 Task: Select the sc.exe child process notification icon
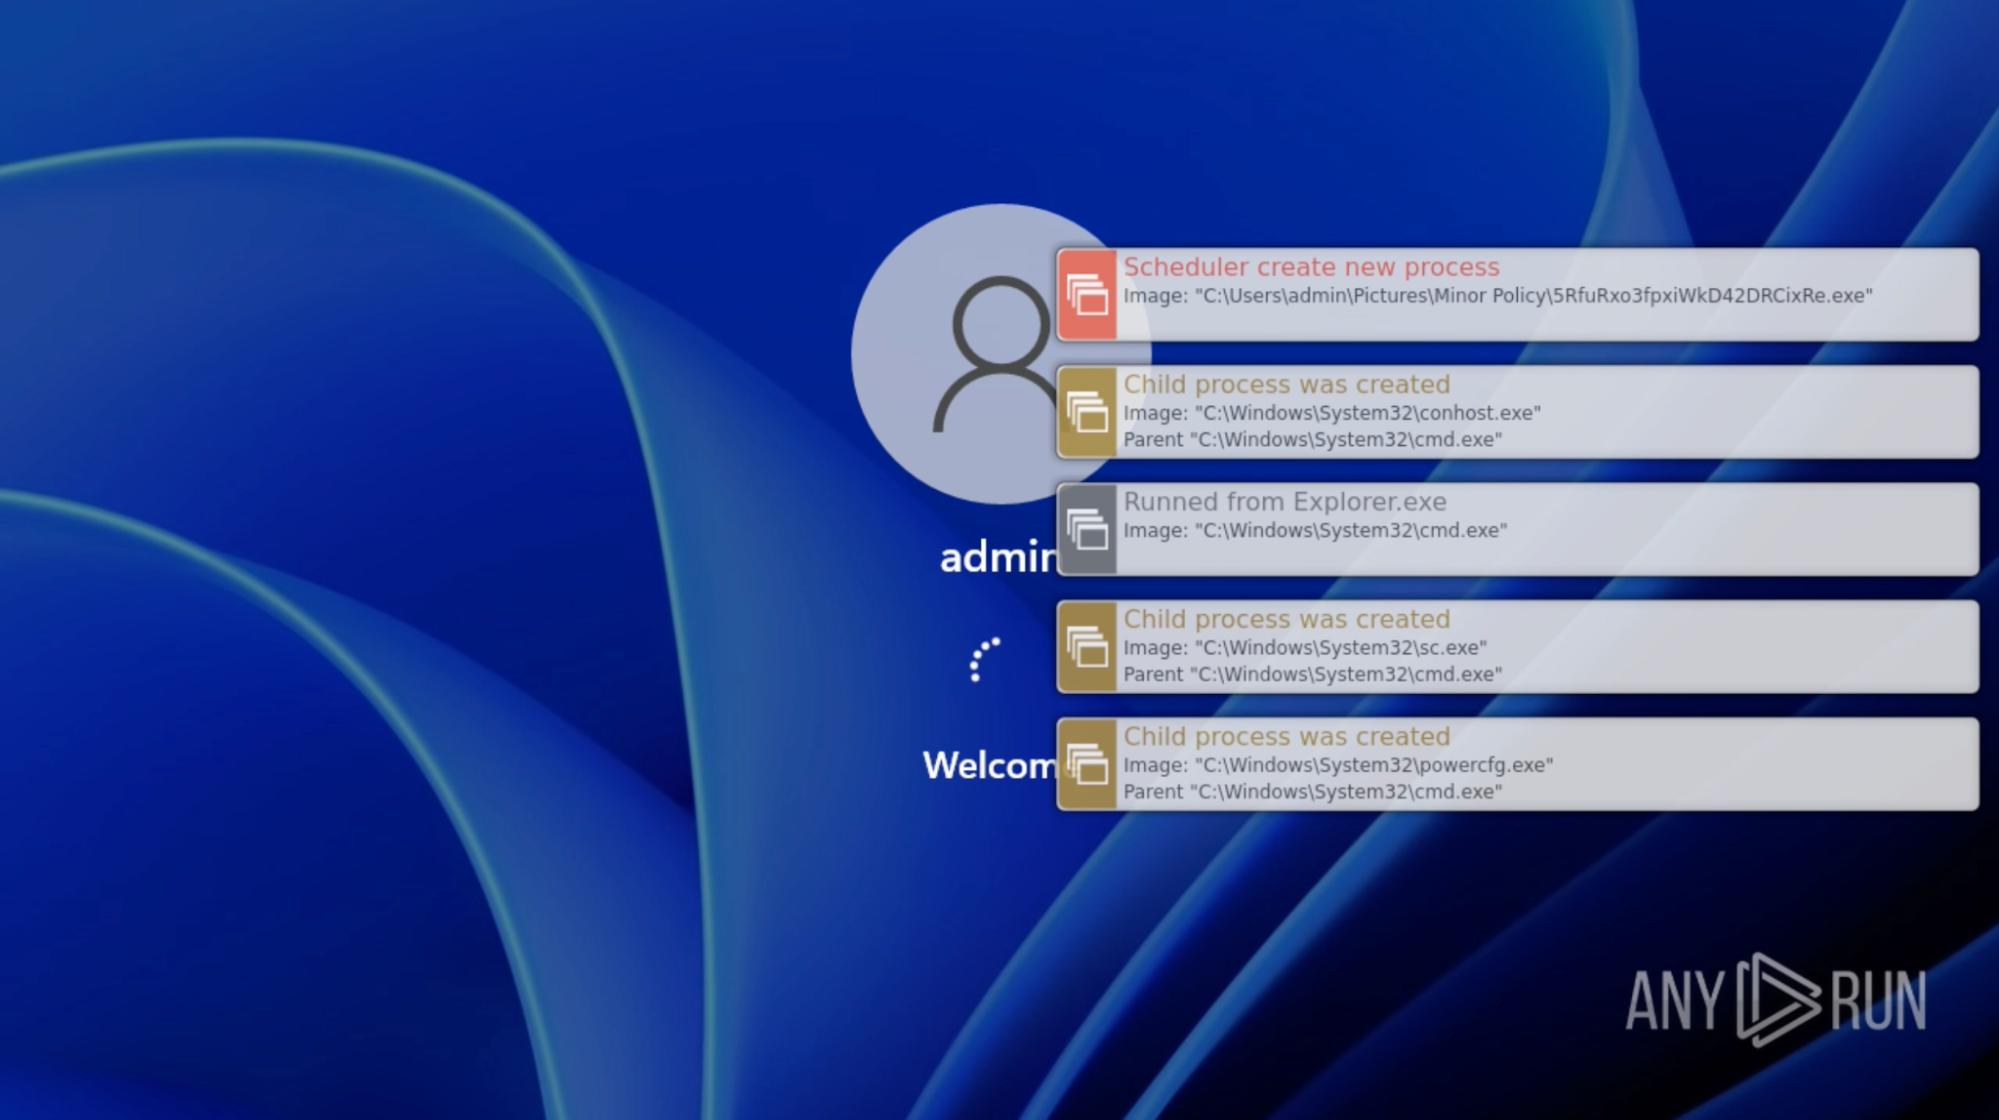coord(1087,647)
